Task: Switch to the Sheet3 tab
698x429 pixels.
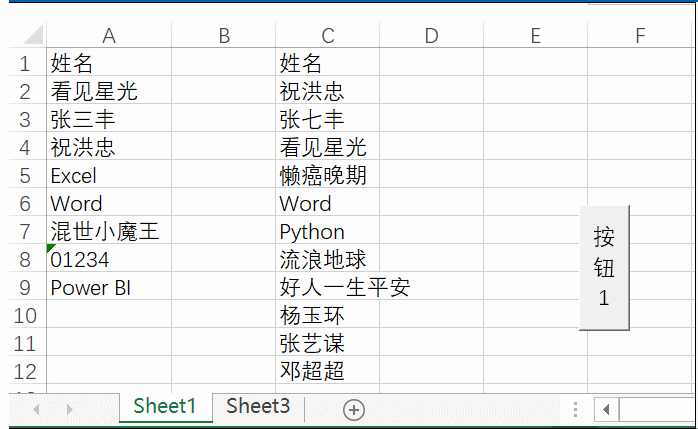Action: (258, 406)
